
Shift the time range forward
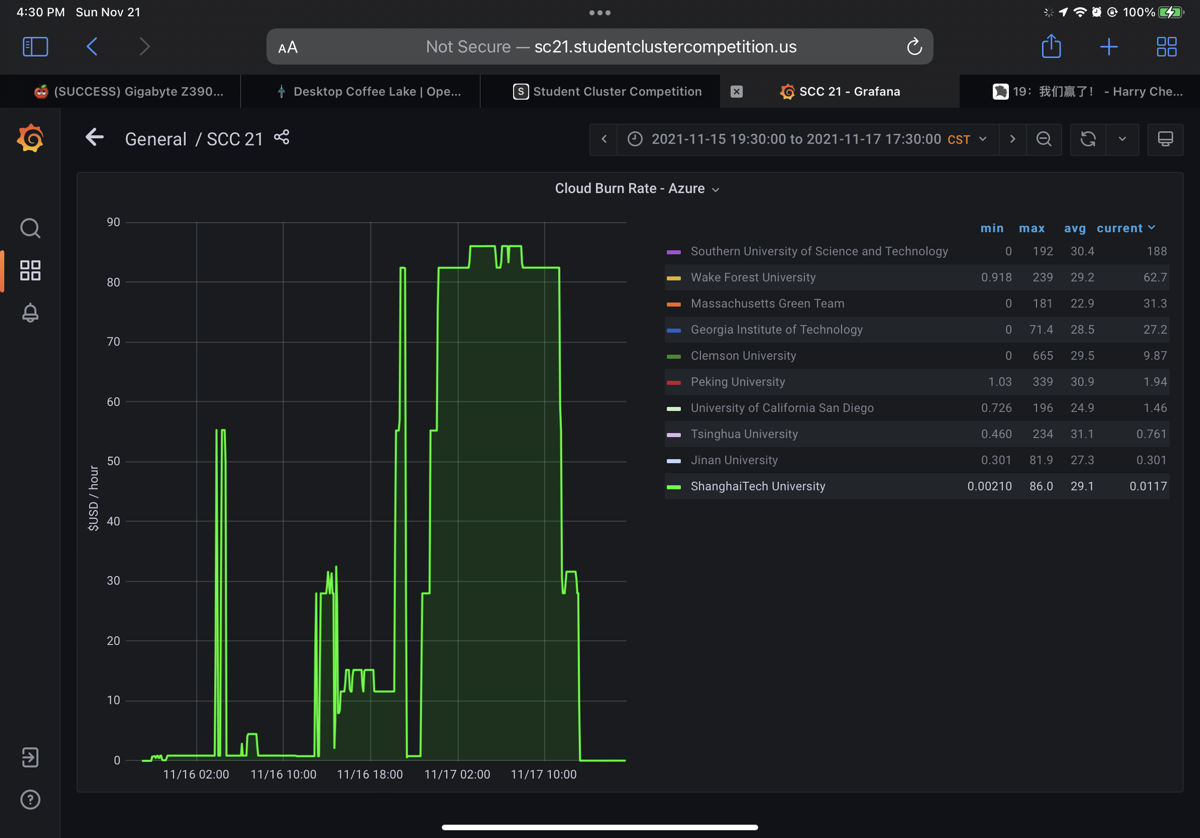(1012, 139)
